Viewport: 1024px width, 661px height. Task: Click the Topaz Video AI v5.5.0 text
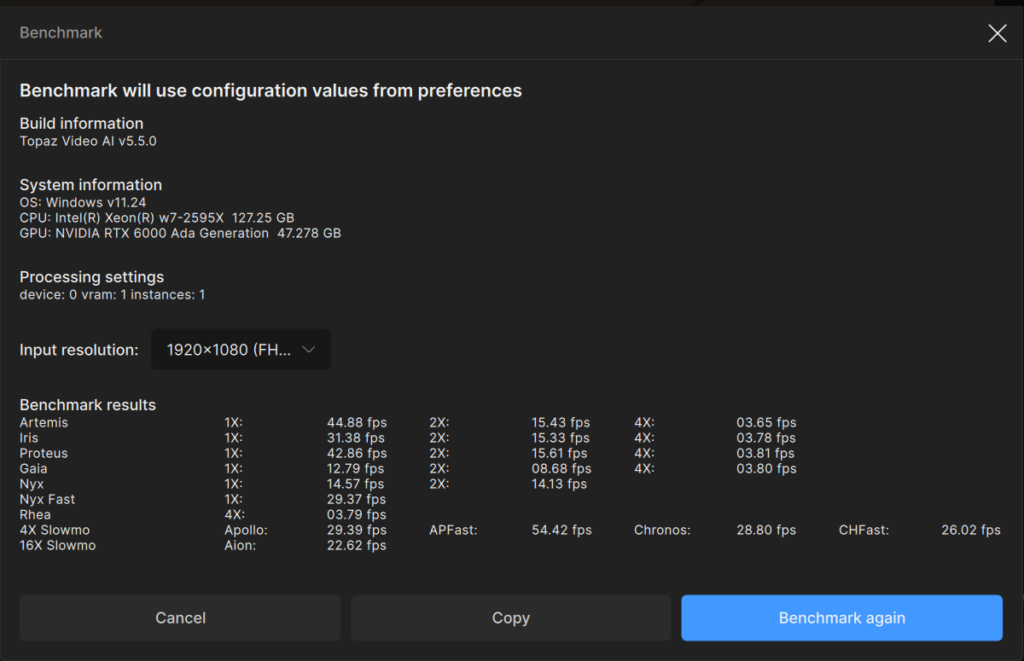88,141
